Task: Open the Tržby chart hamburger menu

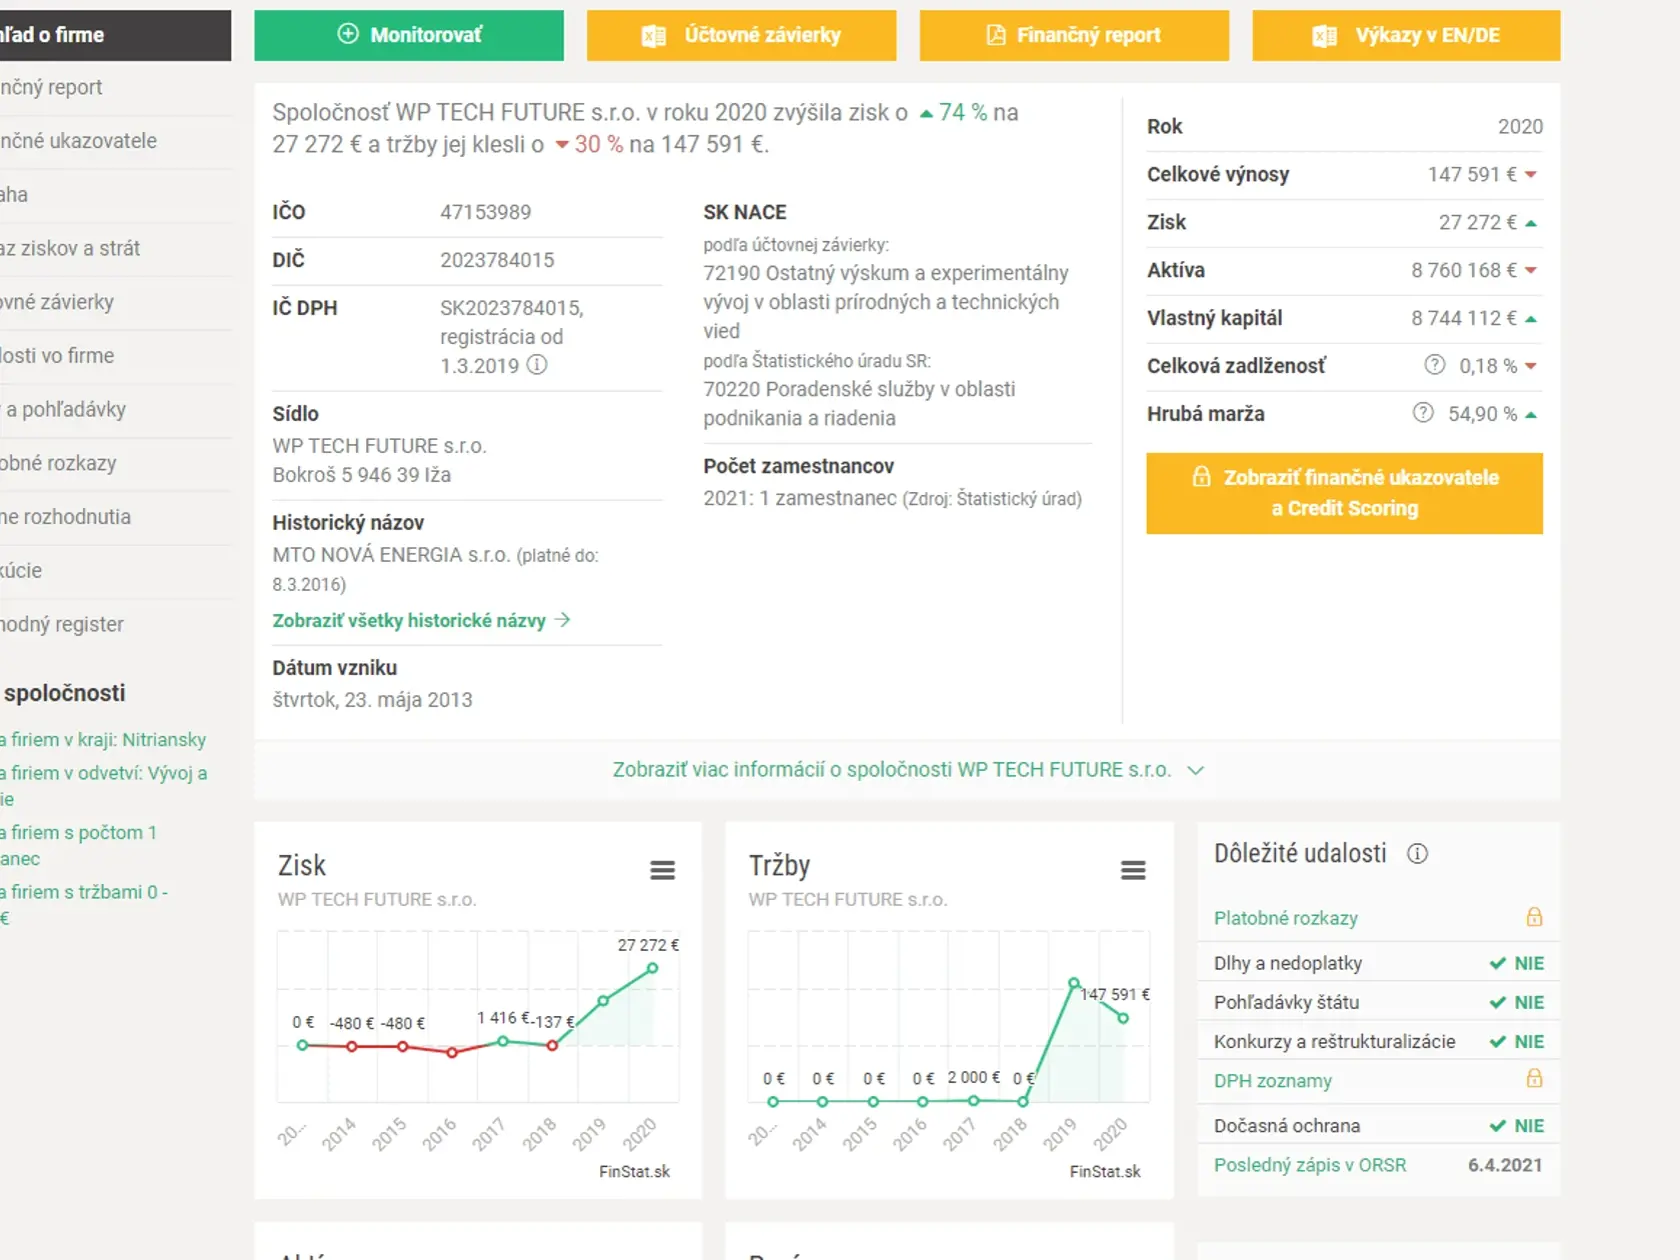Action: coord(1133,870)
